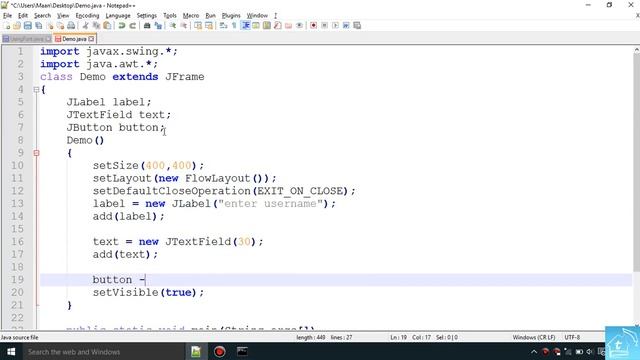Start macro recording with red dot icon
Screen dimensions: 640x360
click(x=313, y=26)
